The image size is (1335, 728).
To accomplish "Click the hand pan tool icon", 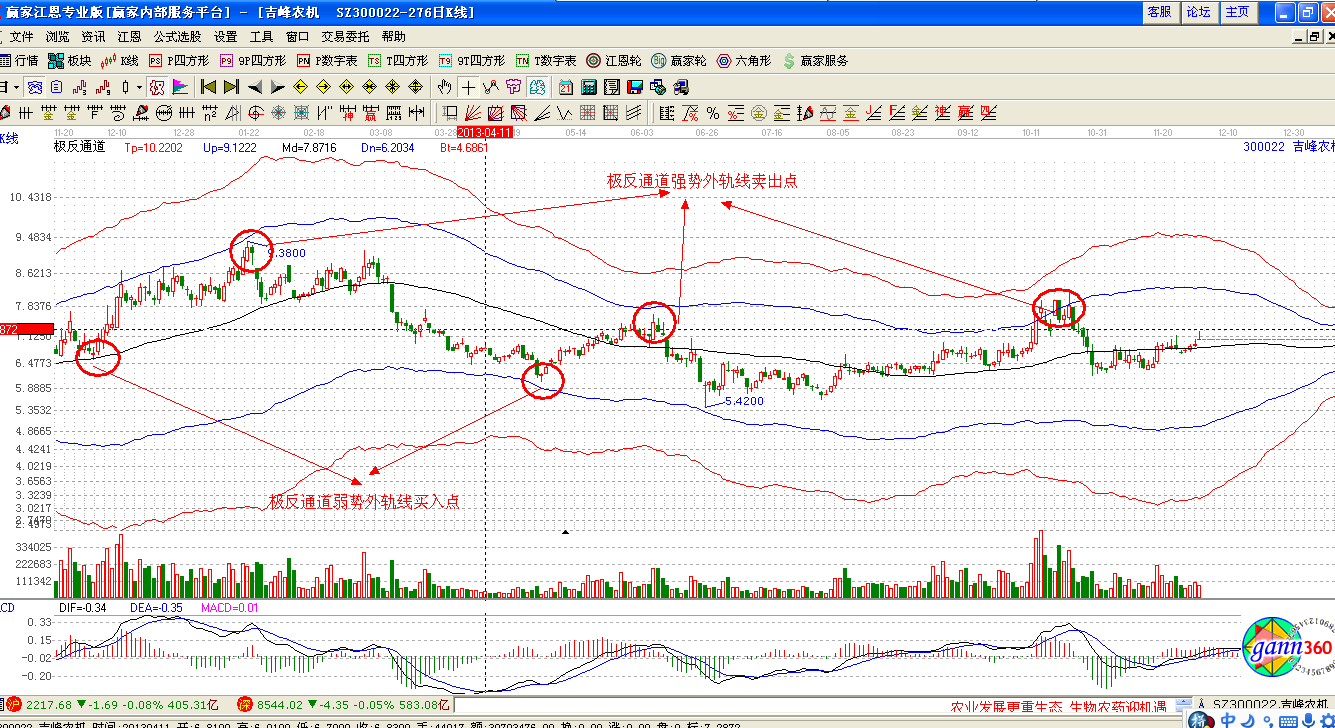I will (445, 87).
